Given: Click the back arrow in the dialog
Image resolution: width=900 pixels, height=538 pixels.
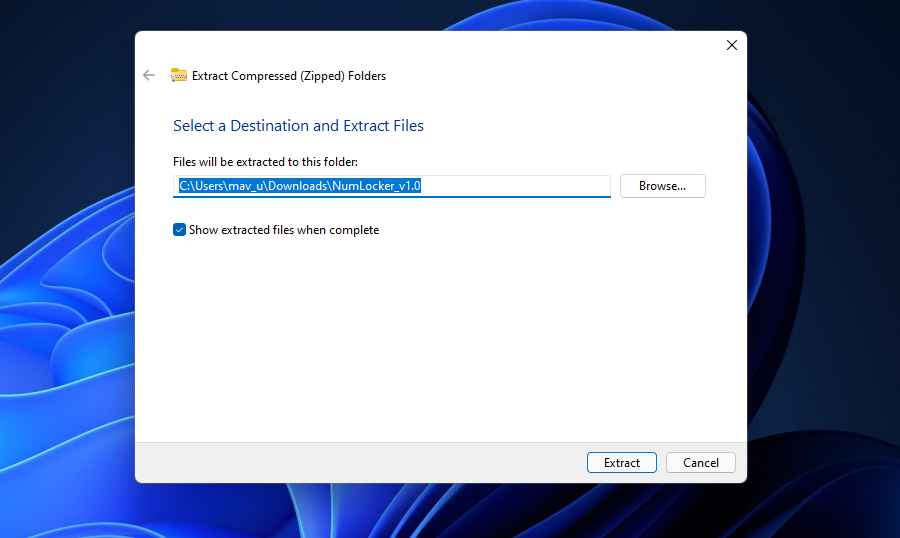Looking at the screenshot, I should tap(149, 75).
